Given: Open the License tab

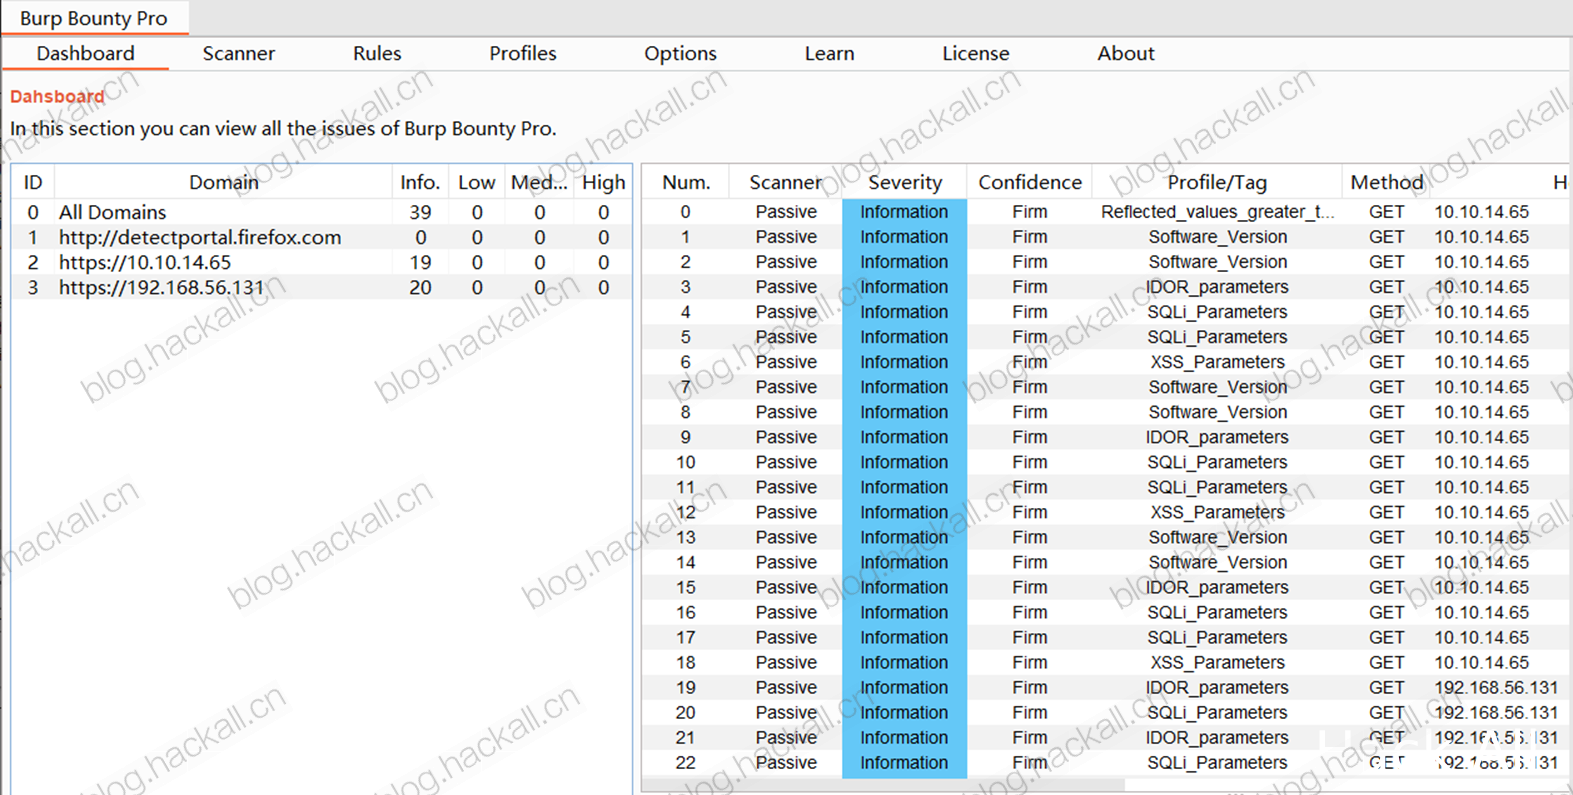Looking at the screenshot, I should (x=975, y=54).
